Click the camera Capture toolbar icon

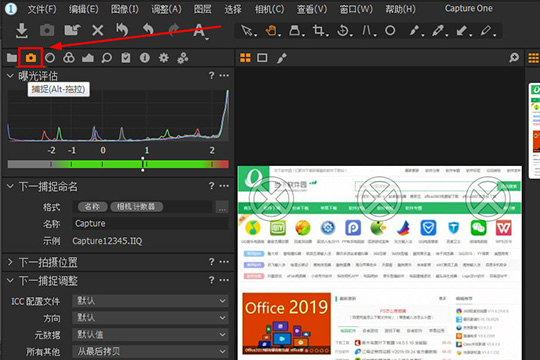pyautogui.click(x=47, y=30)
